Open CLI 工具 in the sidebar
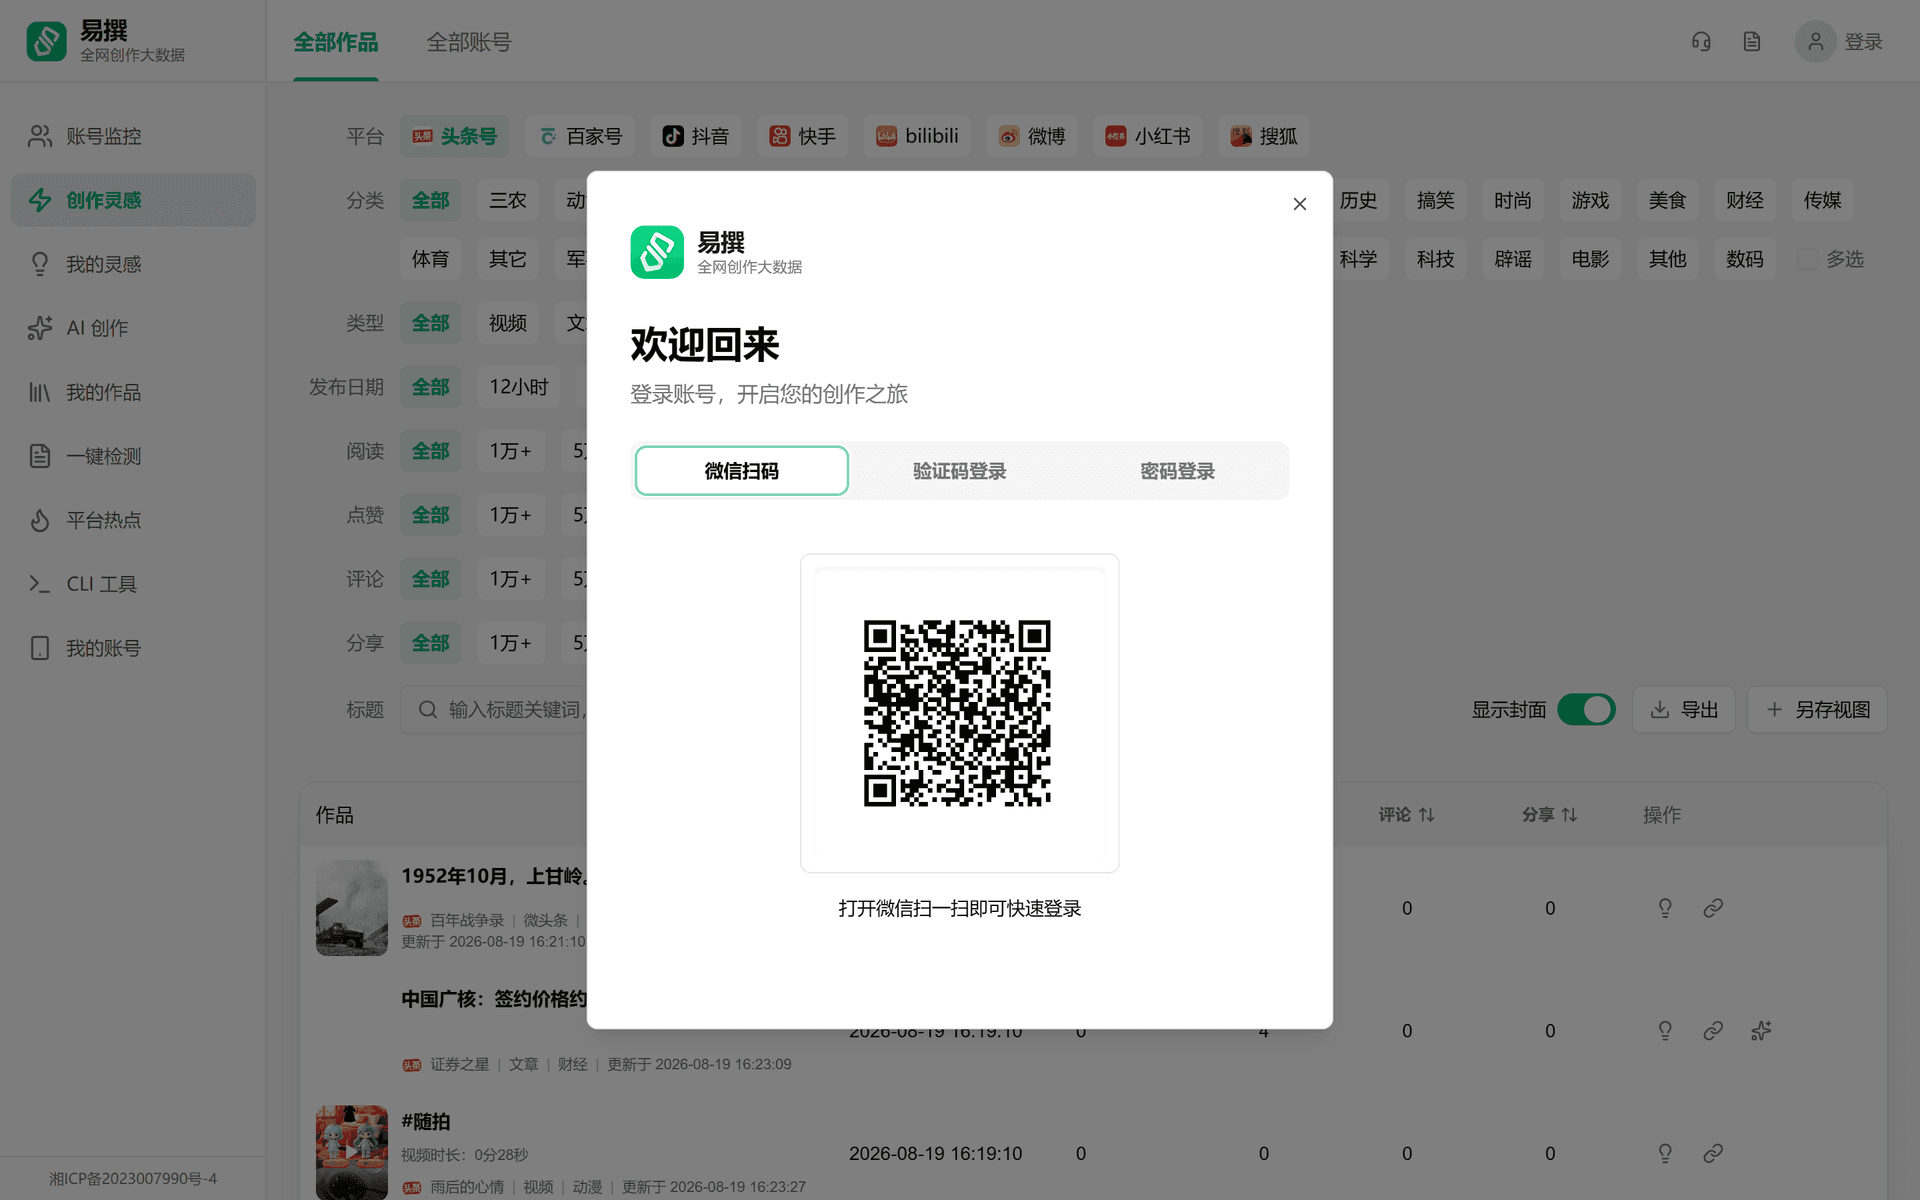 point(133,584)
